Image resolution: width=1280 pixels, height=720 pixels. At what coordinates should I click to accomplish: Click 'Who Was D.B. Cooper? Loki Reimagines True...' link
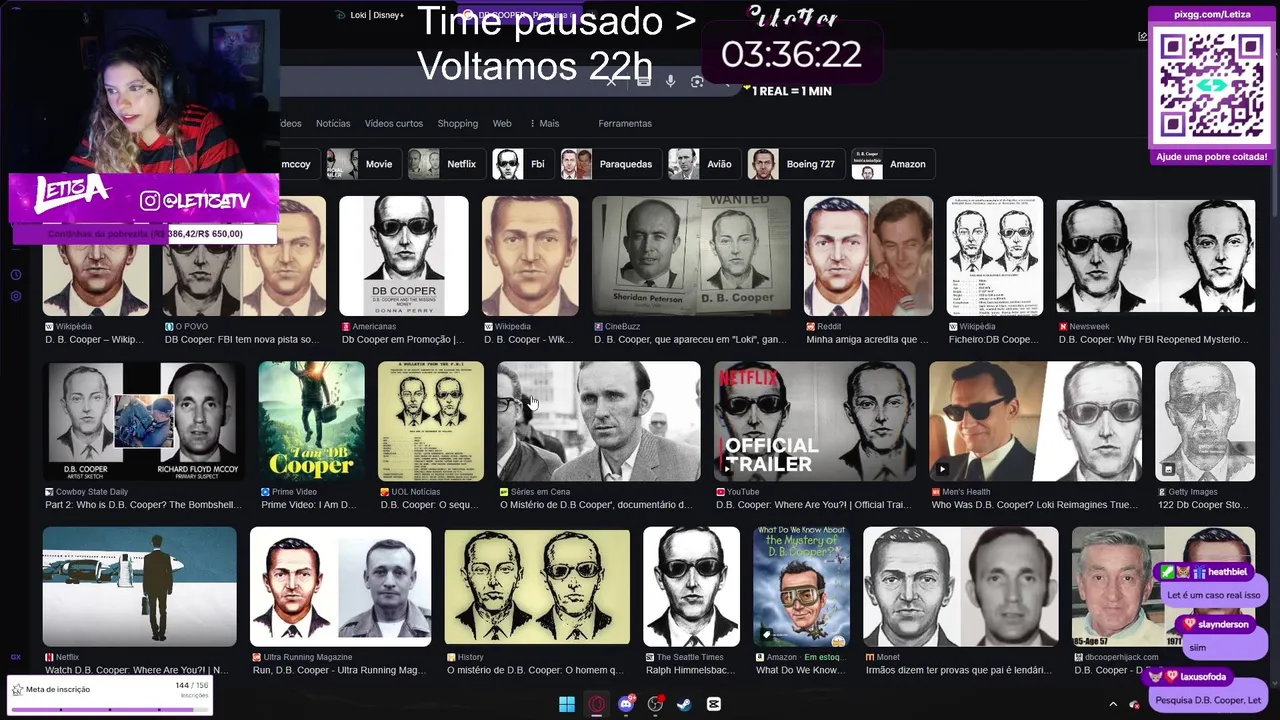1035,505
